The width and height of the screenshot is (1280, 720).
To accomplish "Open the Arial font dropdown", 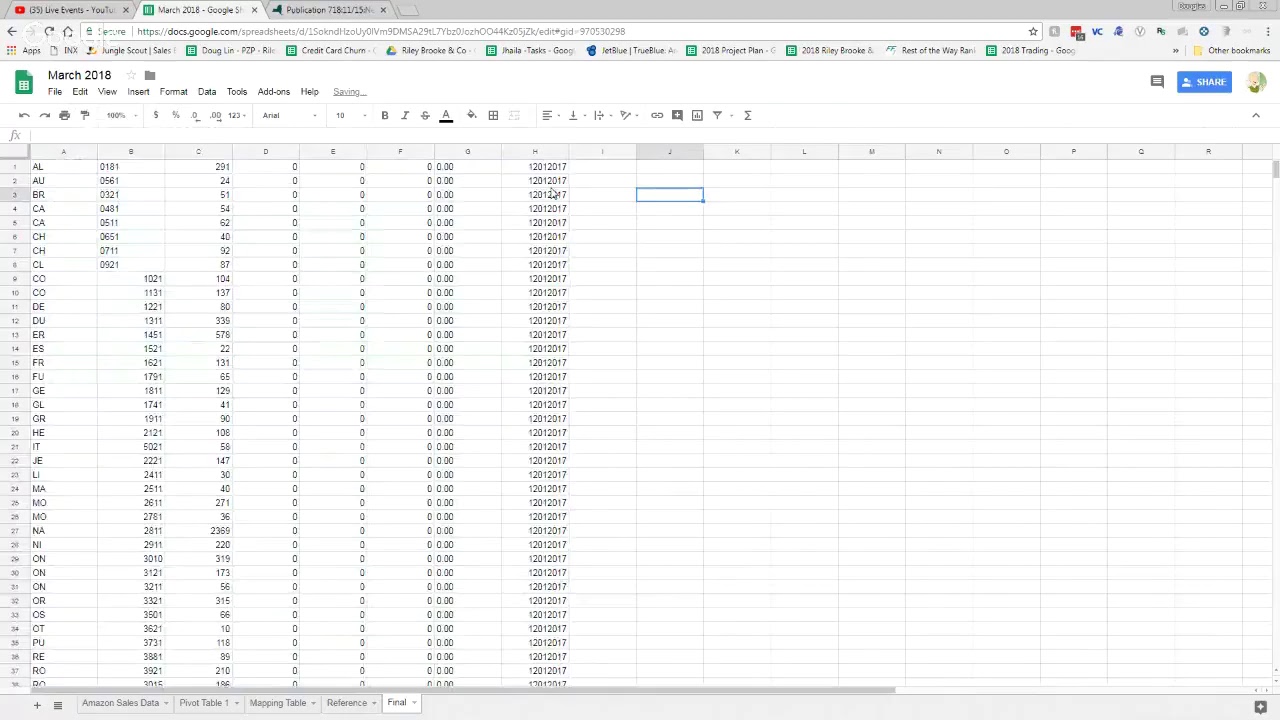I will [x=290, y=115].
